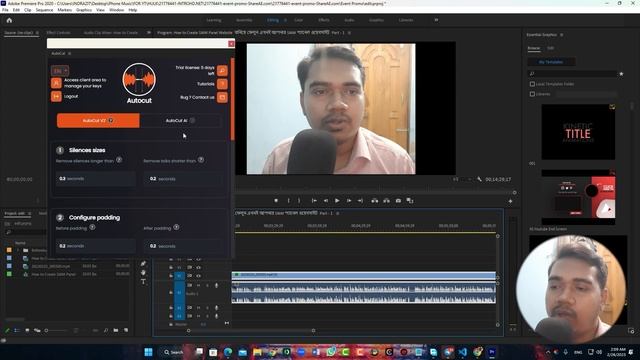Open Windows Start menu
640x360 pixels.
pyautogui.click(x=148, y=352)
